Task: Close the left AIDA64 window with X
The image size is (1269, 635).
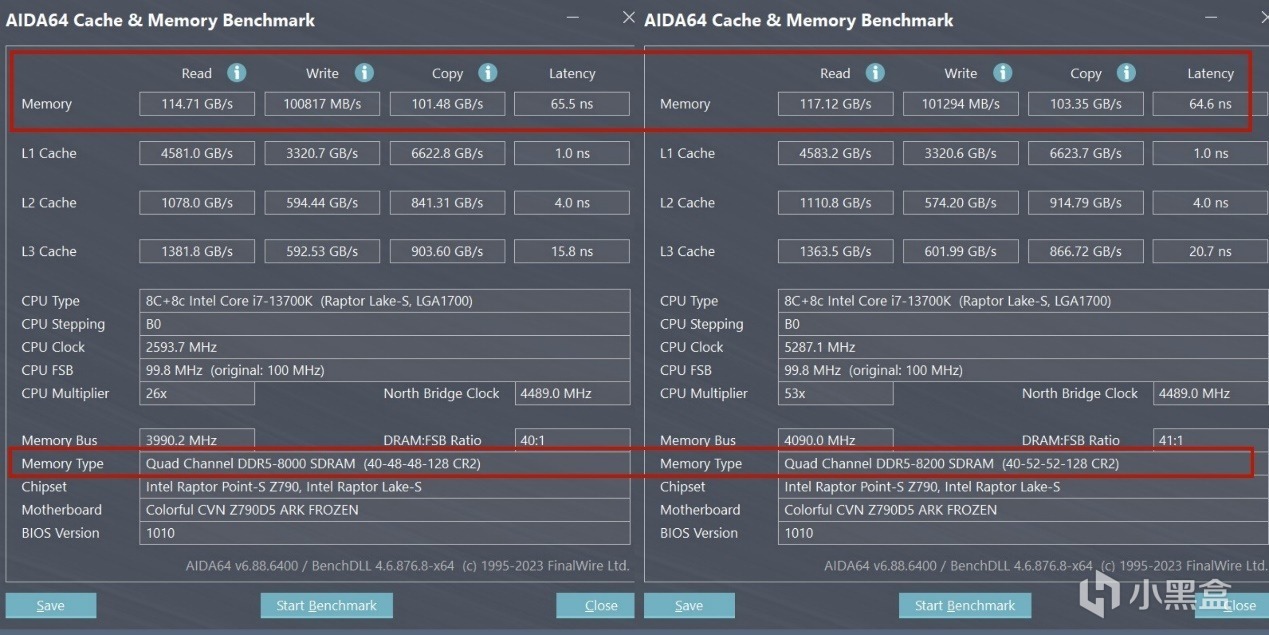Action: pyautogui.click(x=628, y=18)
